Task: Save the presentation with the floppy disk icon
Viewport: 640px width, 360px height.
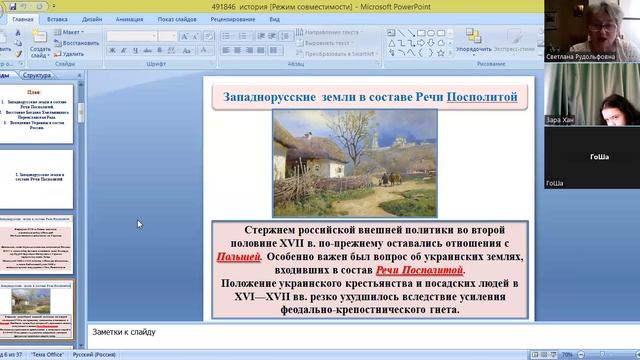Action: coord(13,7)
